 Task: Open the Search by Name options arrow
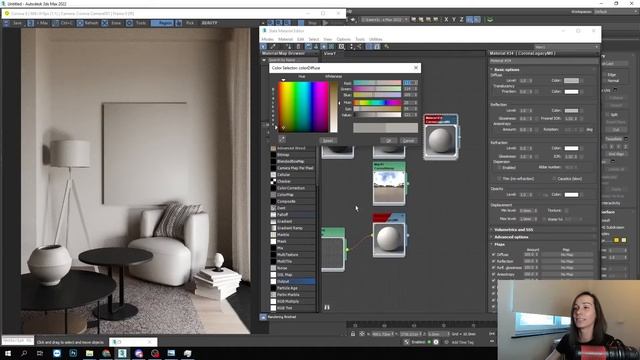tap(264, 60)
